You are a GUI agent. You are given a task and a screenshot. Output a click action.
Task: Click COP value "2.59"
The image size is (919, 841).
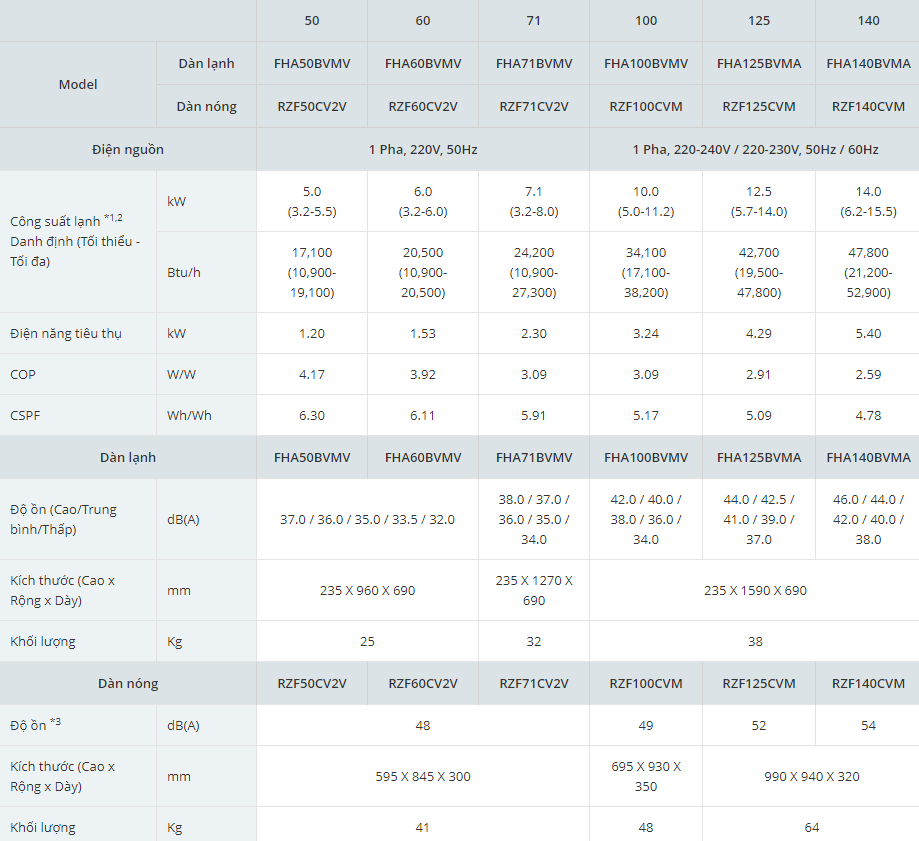(x=868, y=374)
